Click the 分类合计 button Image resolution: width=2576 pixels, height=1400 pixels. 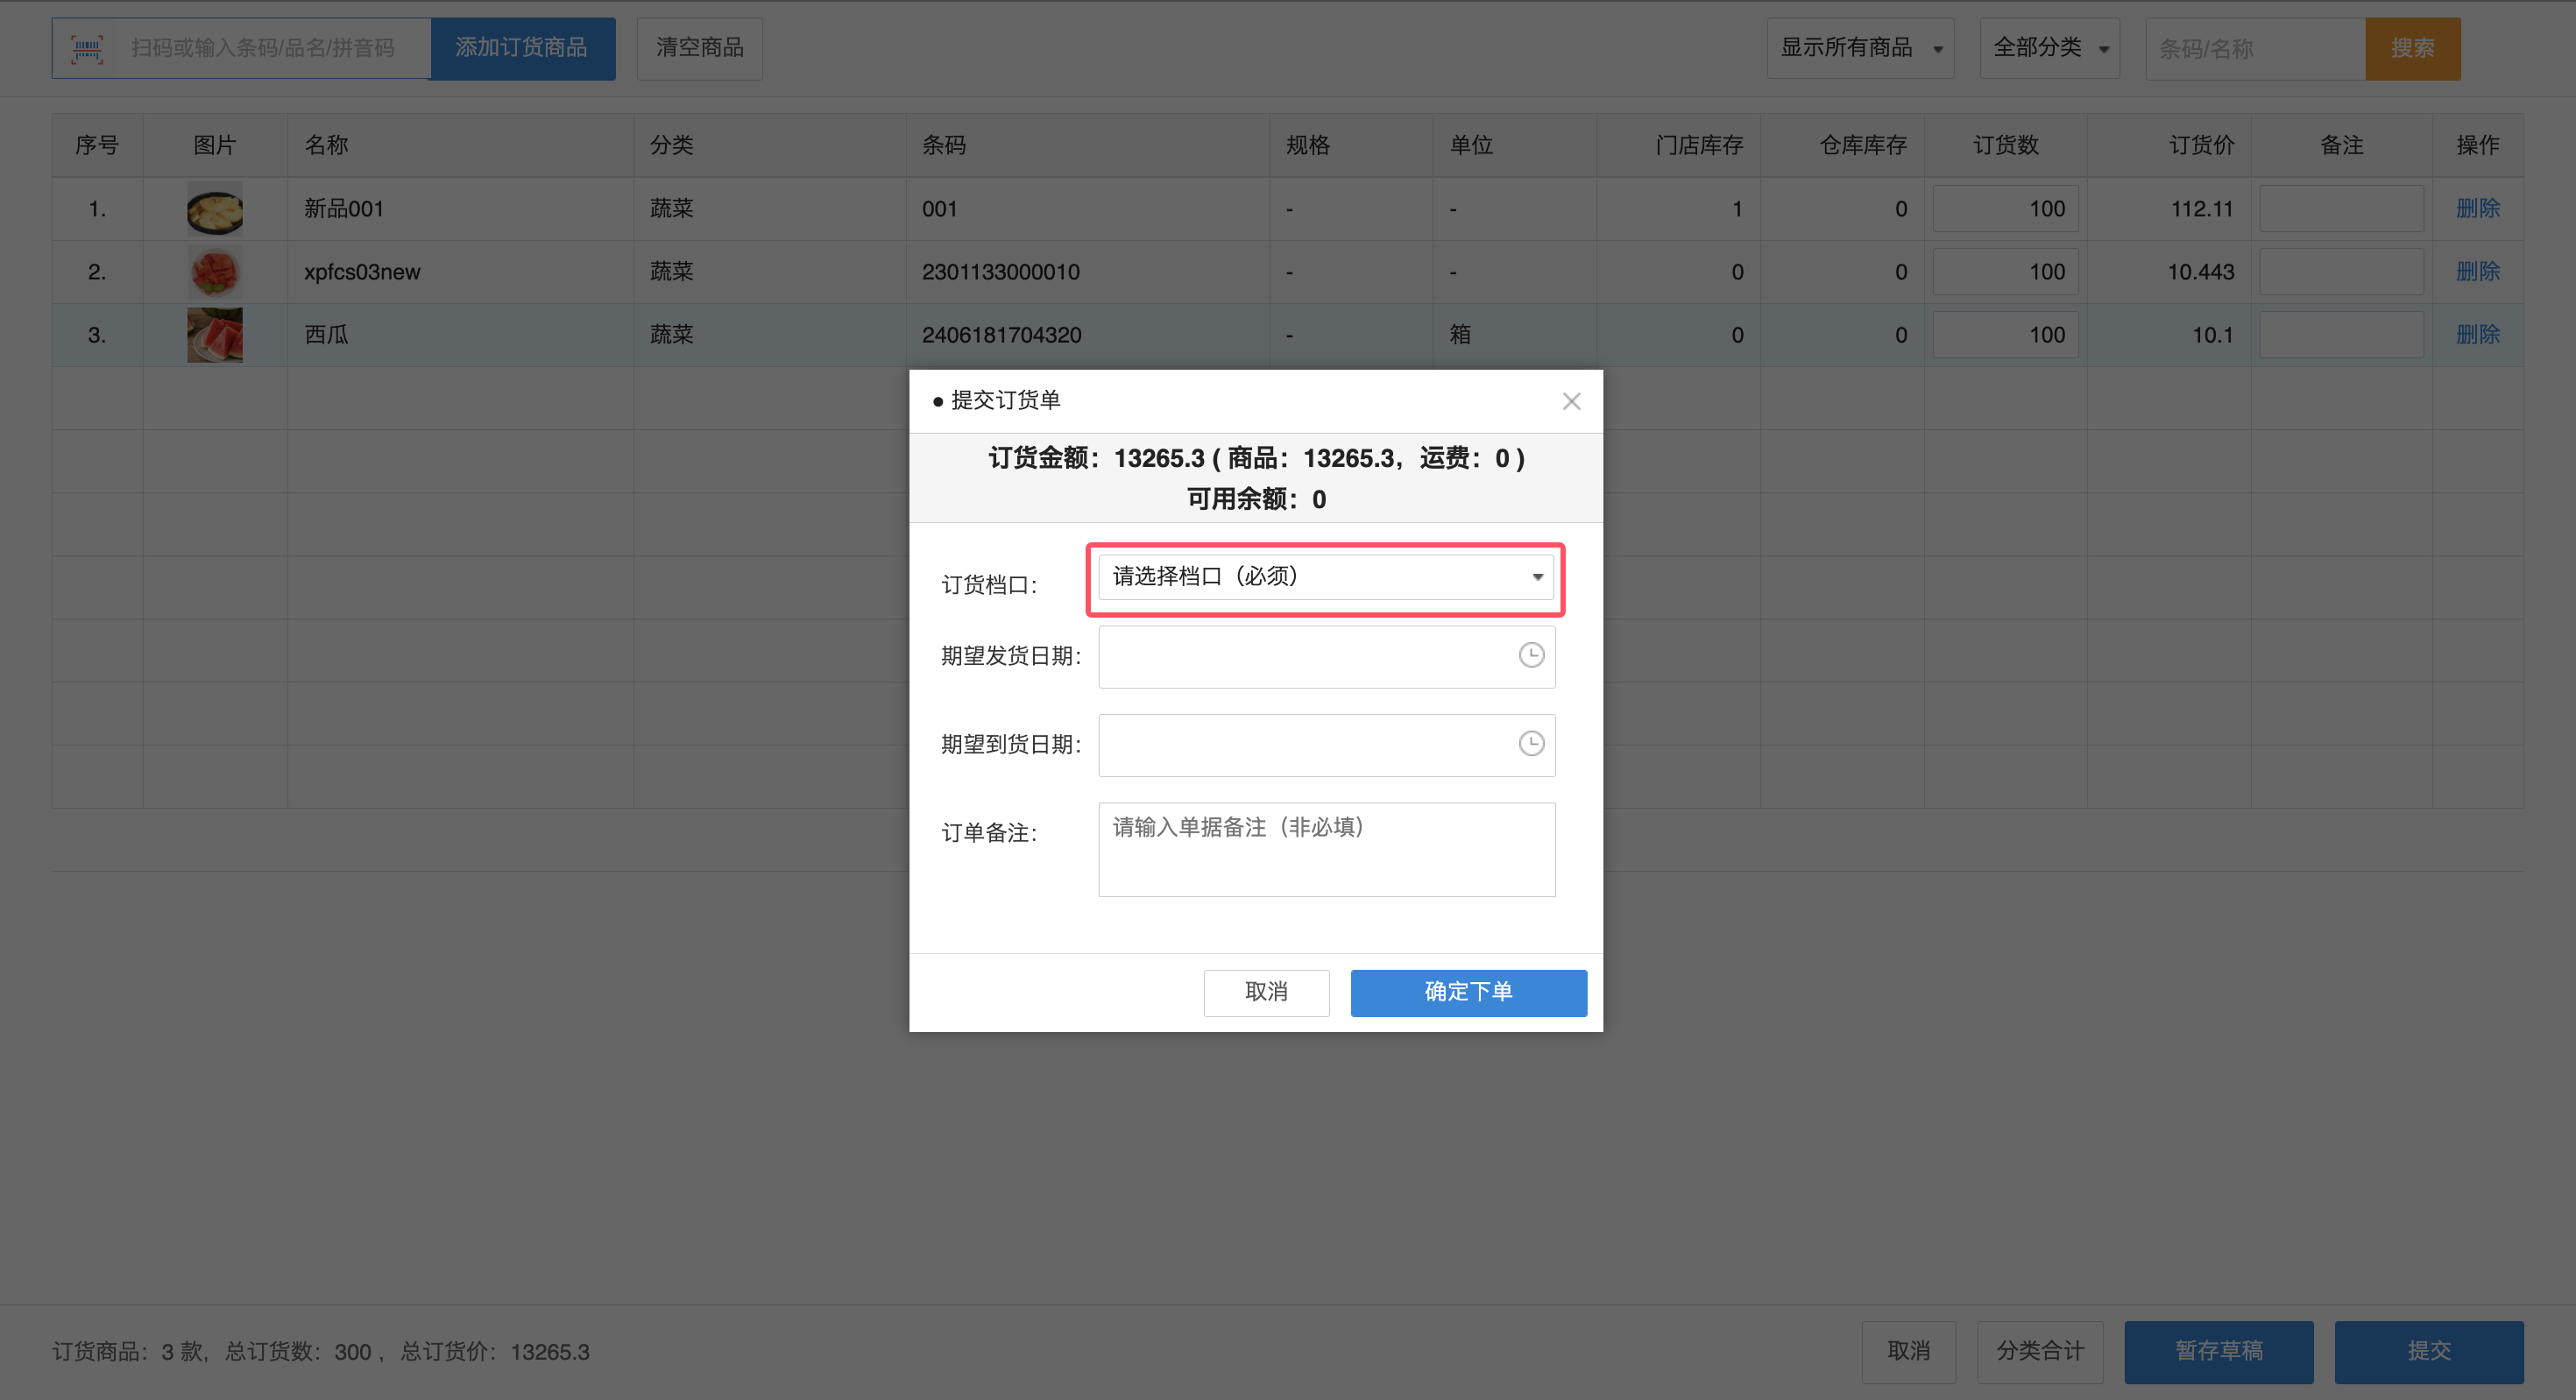tap(2039, 1351)
